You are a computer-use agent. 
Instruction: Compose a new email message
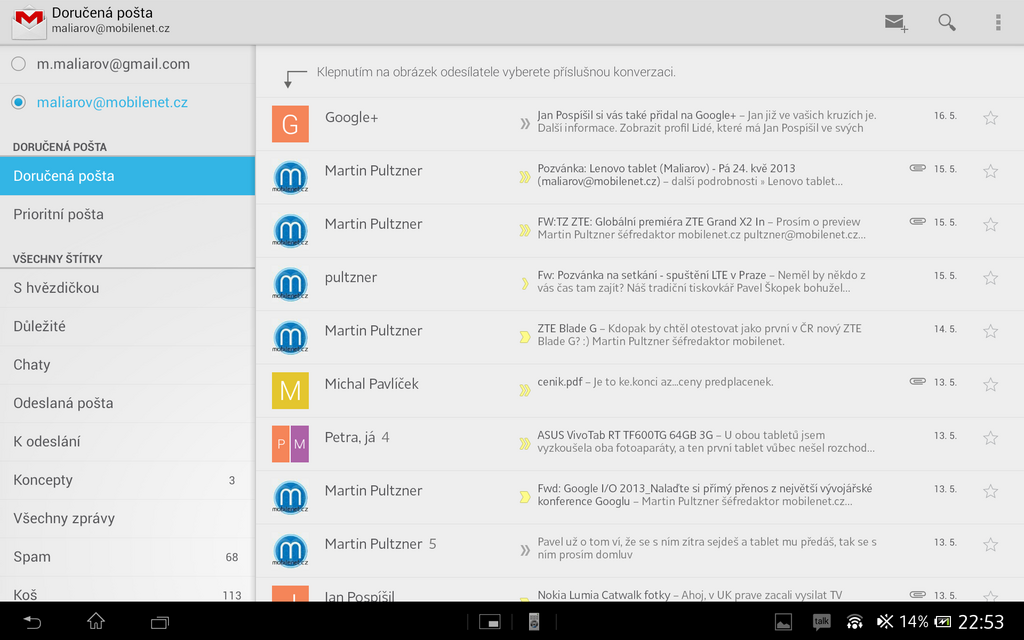(893, 22)
